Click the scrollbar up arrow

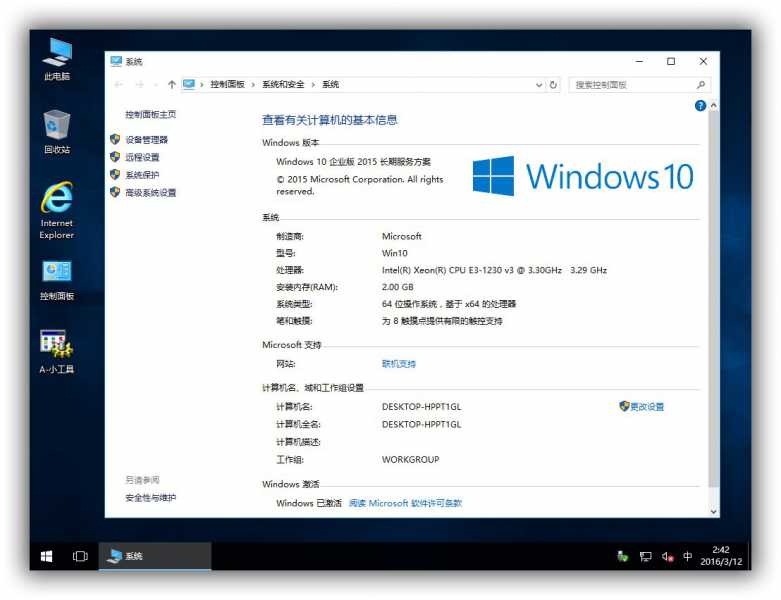click(713, 106)
